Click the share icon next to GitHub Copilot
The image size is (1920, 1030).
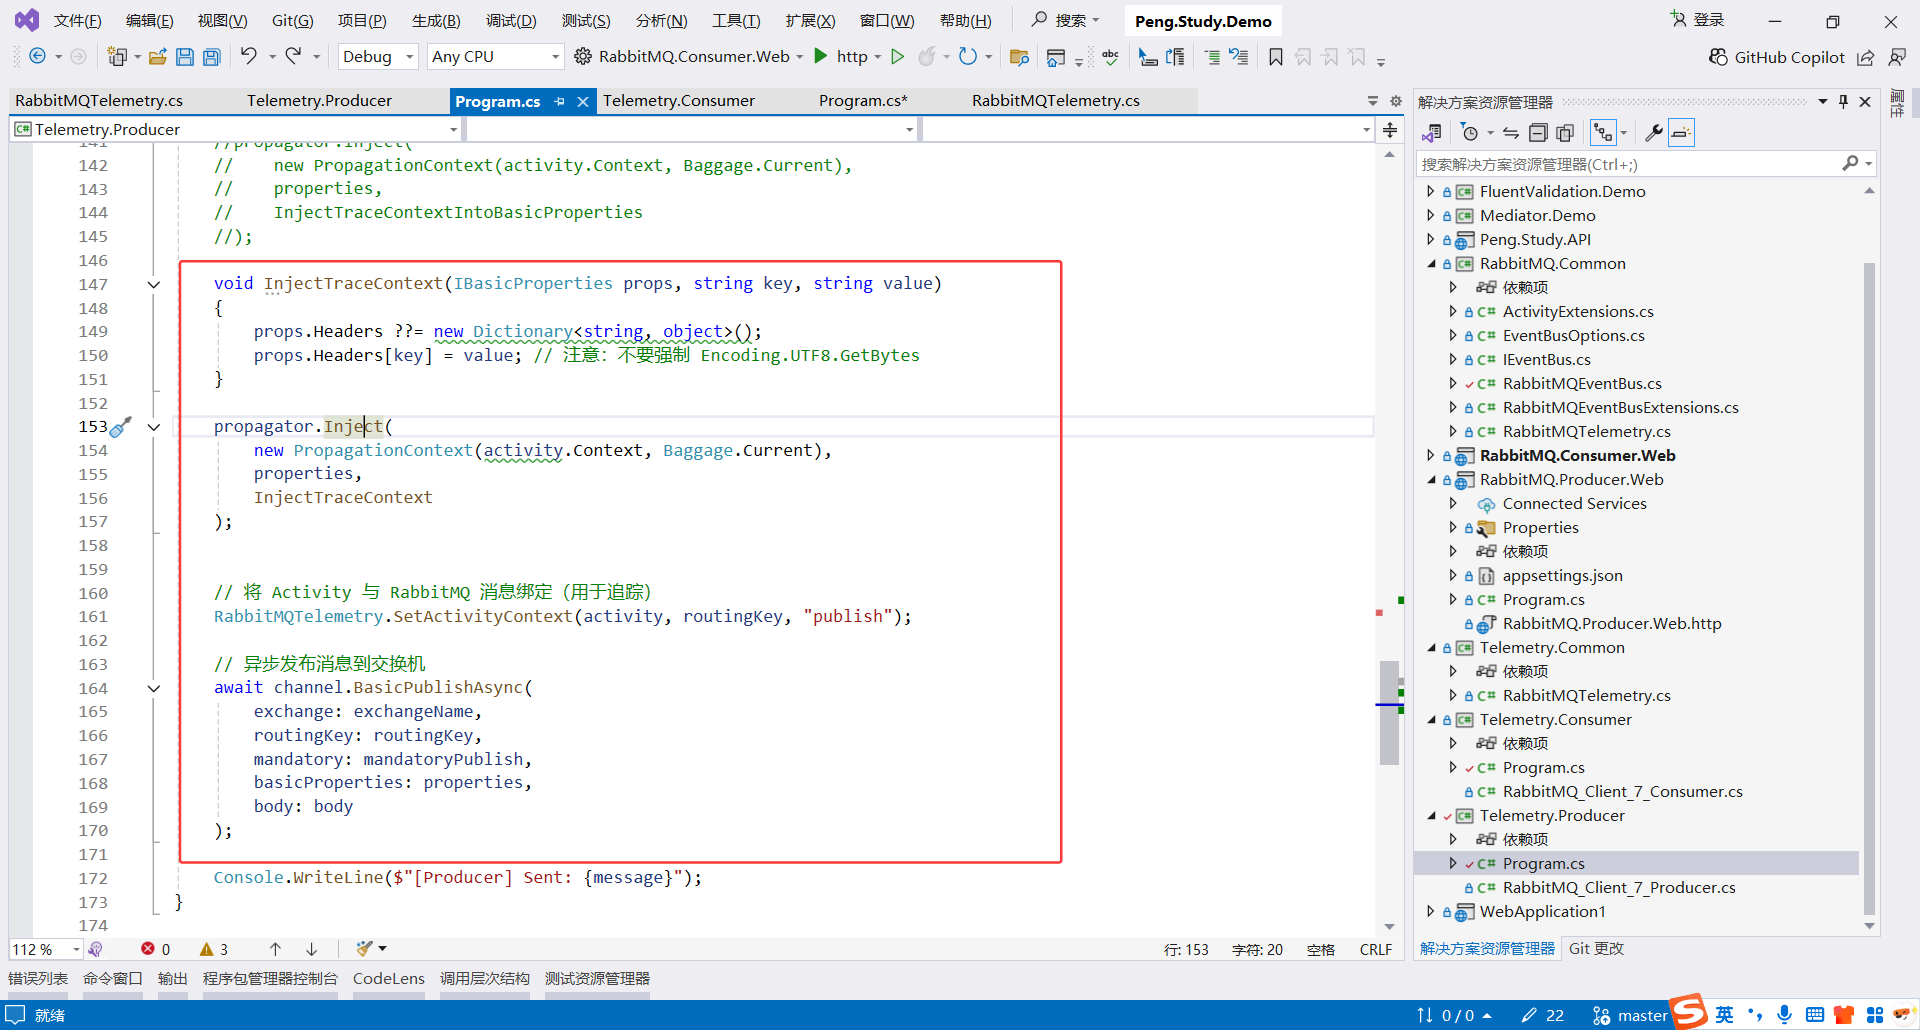point(1866,57)
